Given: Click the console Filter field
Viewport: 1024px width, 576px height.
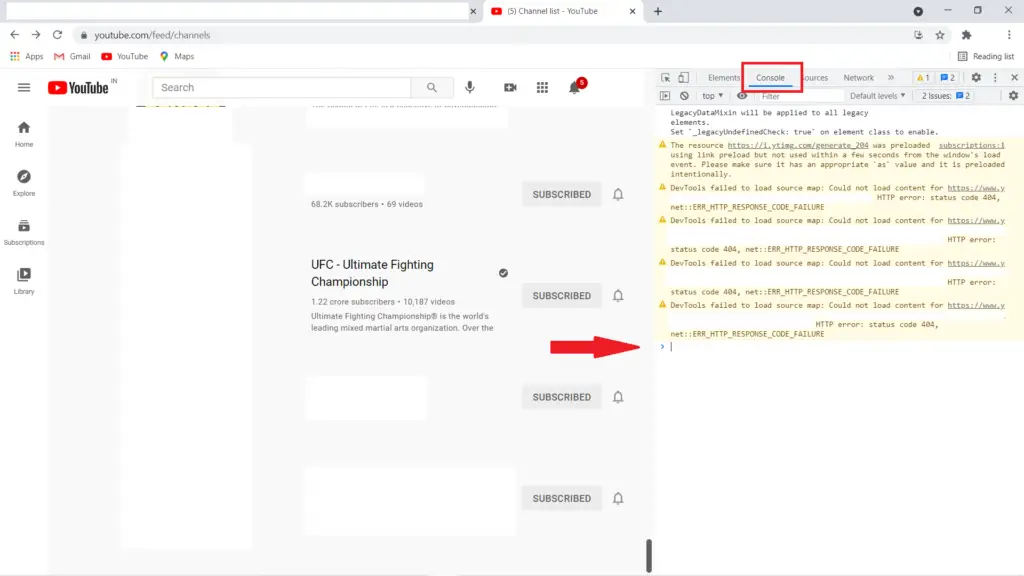Looking at the screenshot, I should click(x=800, y=96).
